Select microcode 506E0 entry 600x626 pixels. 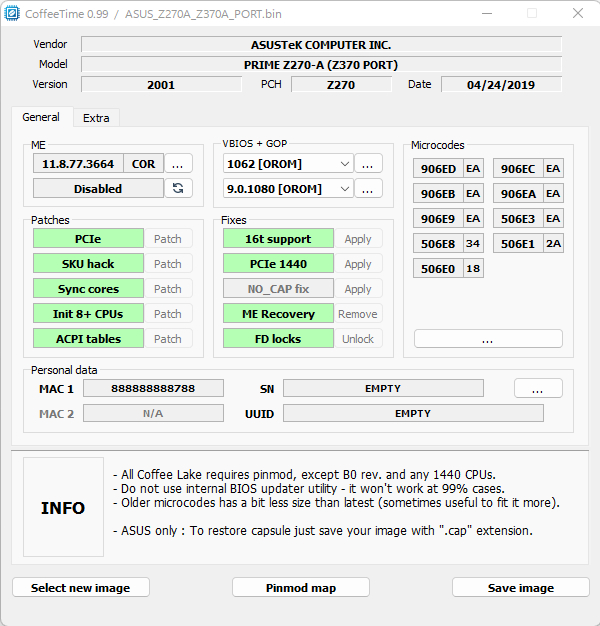pyautogui.click(x=448, y=268)
